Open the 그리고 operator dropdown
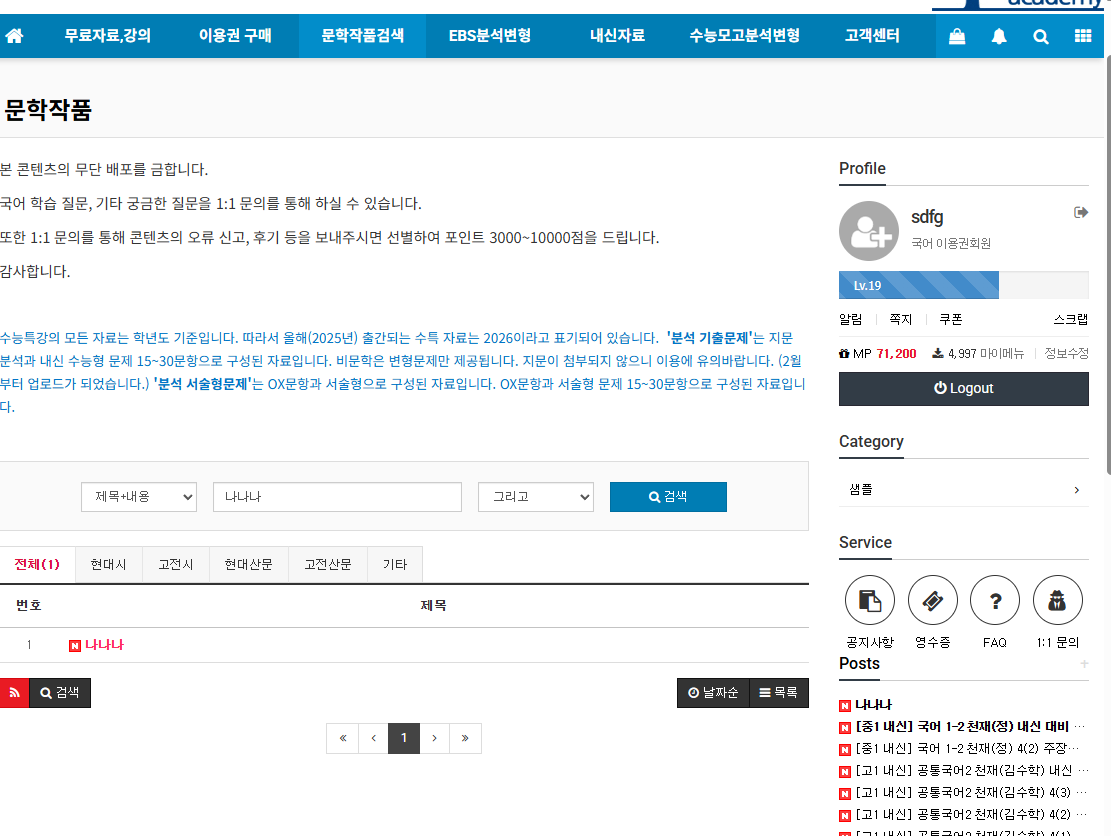Screen dimensions: 1111x836 pos(535,497)
